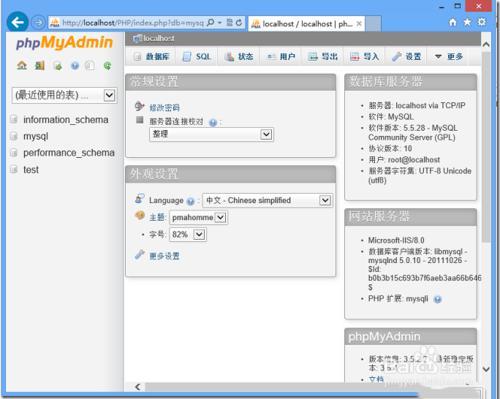
Task: Click horizontal scrollbar left arrow
Action: coord(137,387)
